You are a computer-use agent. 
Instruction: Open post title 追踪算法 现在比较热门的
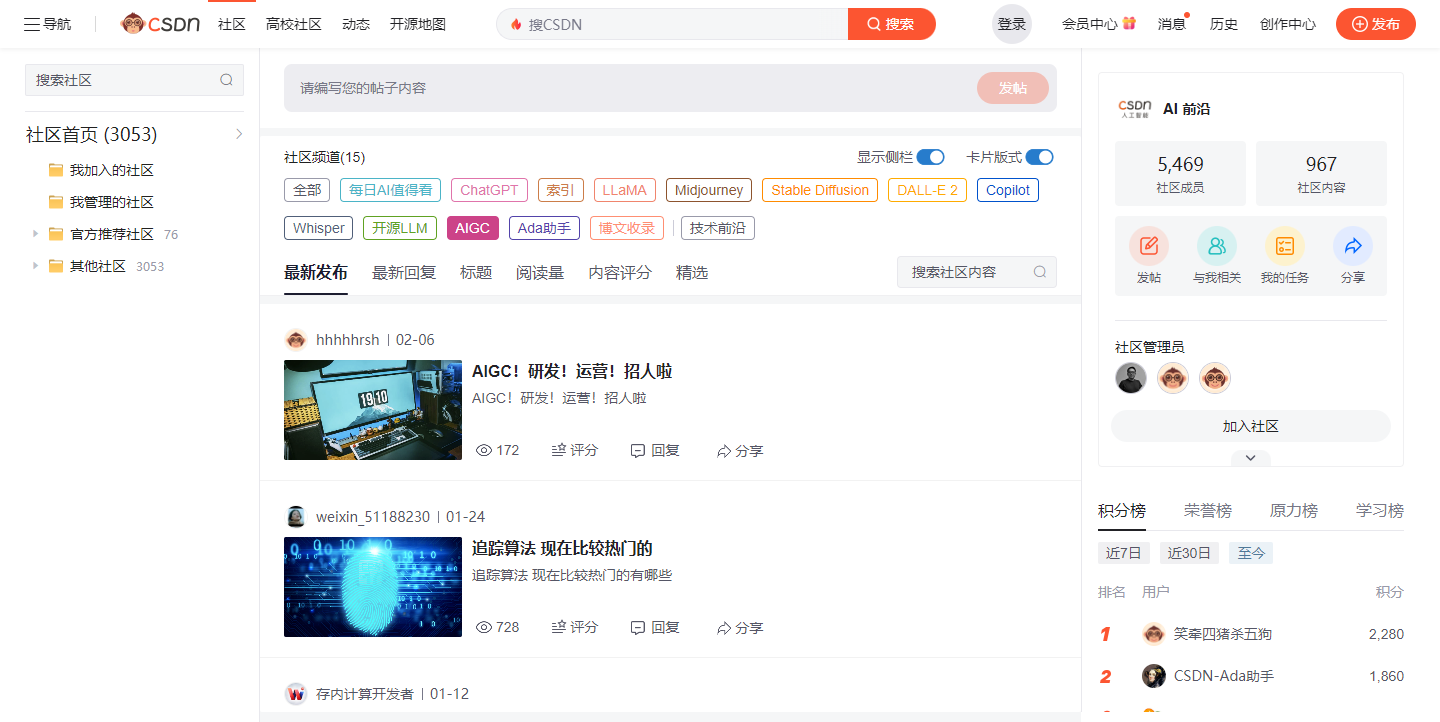tap(562, 548)
